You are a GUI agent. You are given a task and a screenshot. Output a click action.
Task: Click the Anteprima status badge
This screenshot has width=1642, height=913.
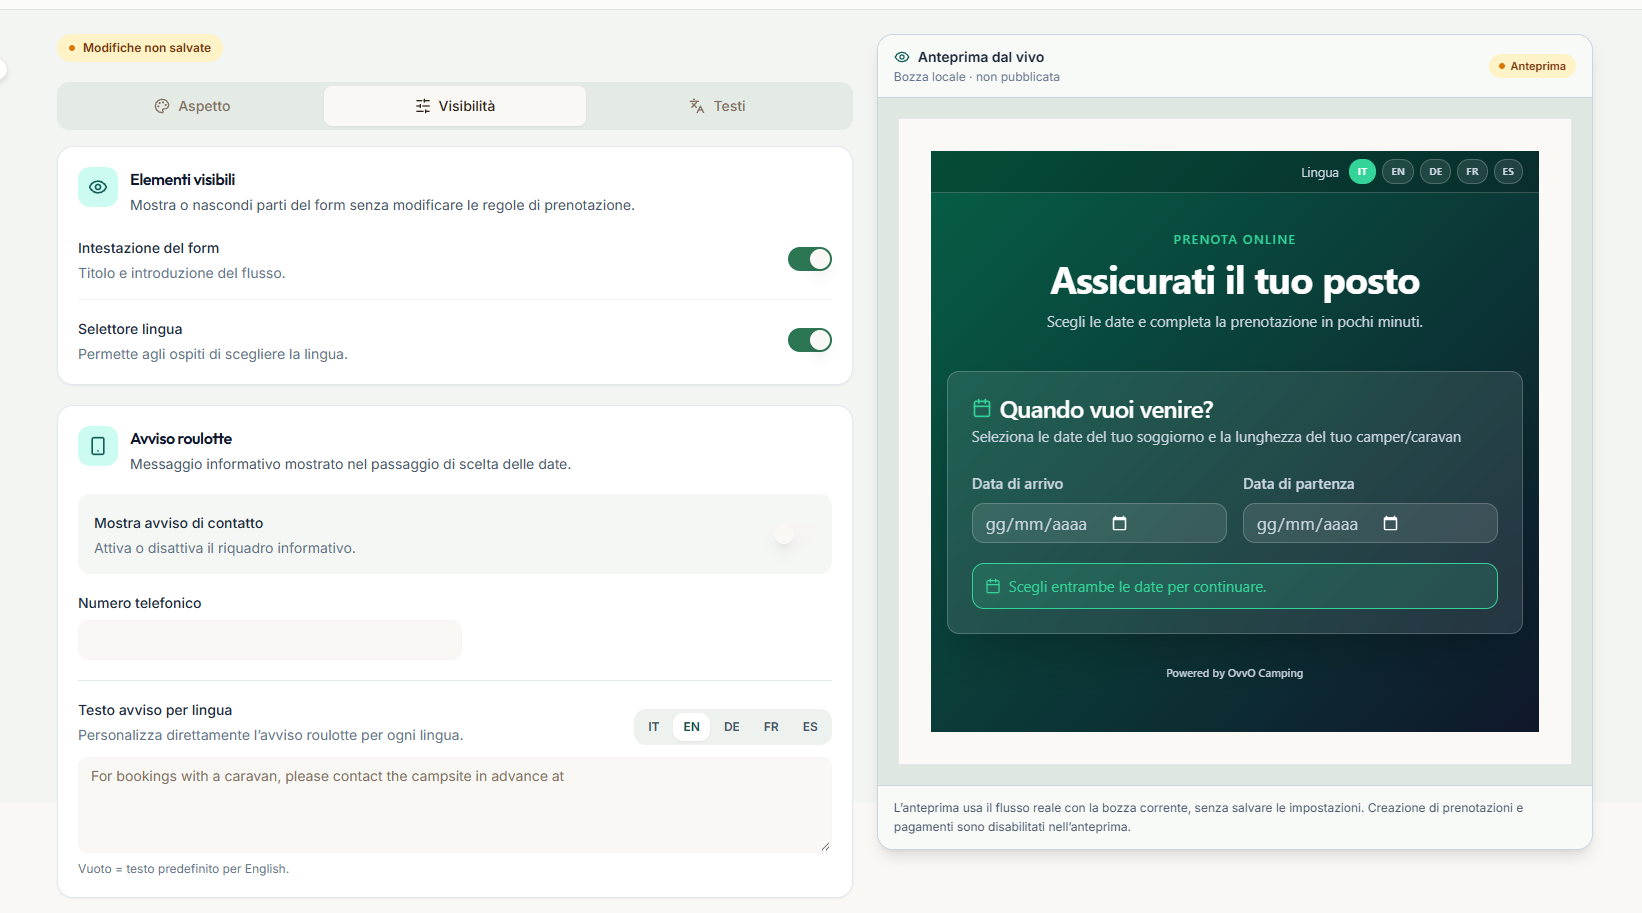click(x=1532, y=66)
